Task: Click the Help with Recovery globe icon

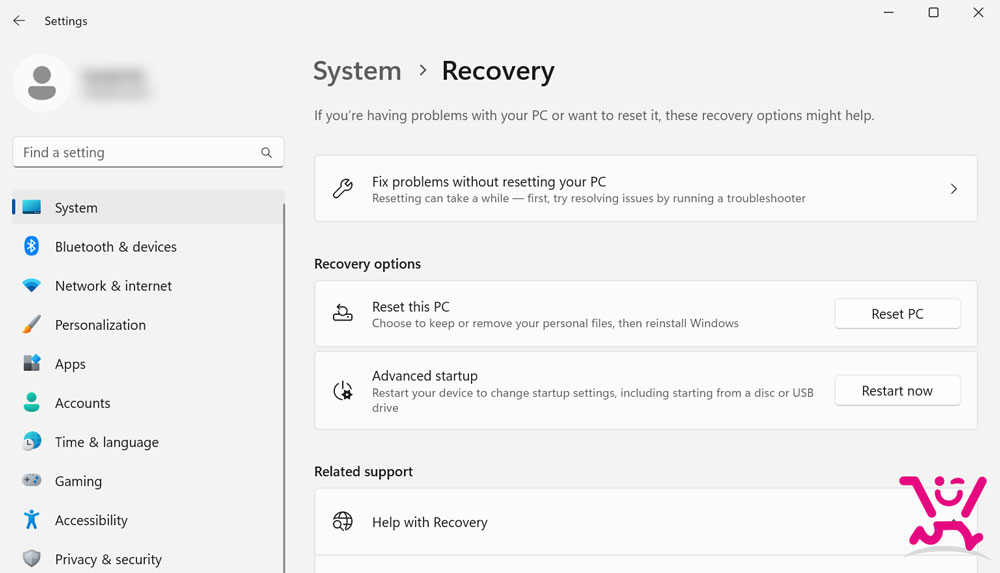Action: (342, 521)
